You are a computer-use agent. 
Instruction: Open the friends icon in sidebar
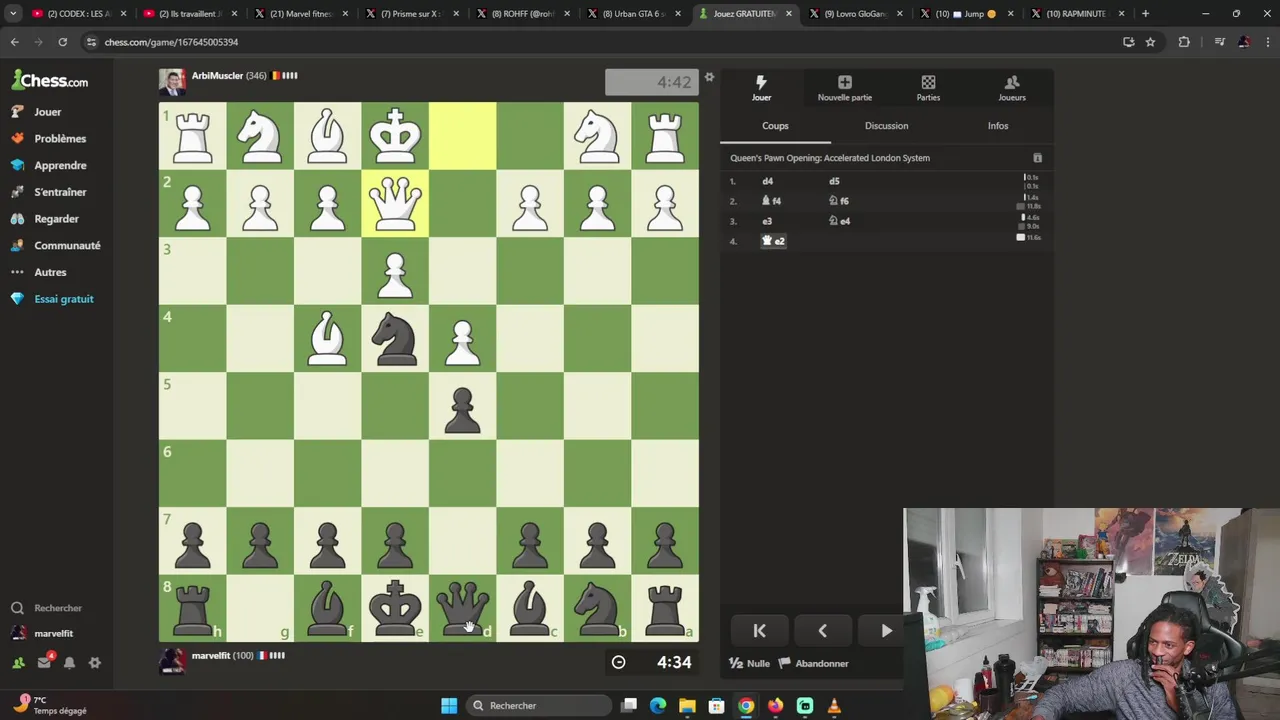18,663
